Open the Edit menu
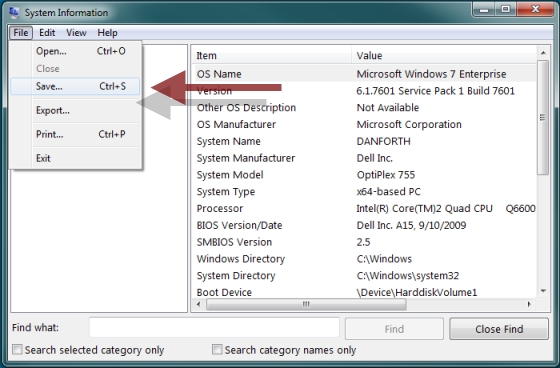The height and width of the screenshot is (368, 560). click(47, 33)
